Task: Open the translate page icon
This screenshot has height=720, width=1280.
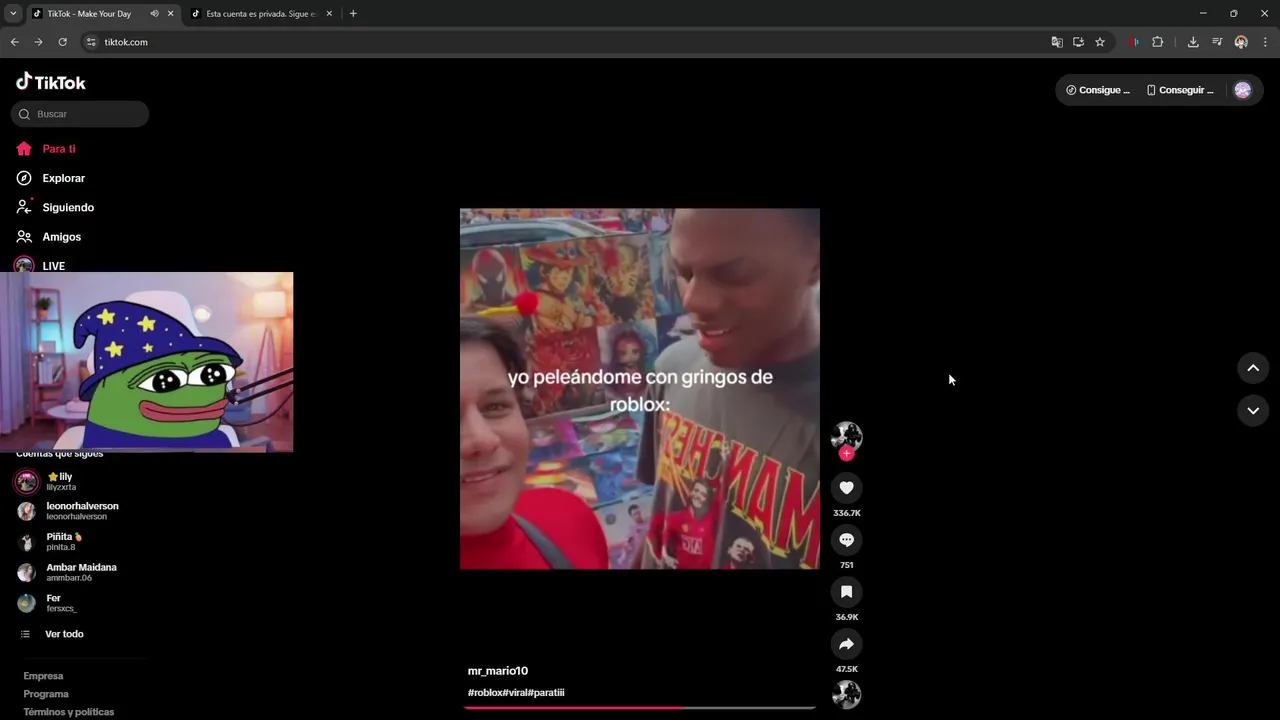Action: point(1057,42)
